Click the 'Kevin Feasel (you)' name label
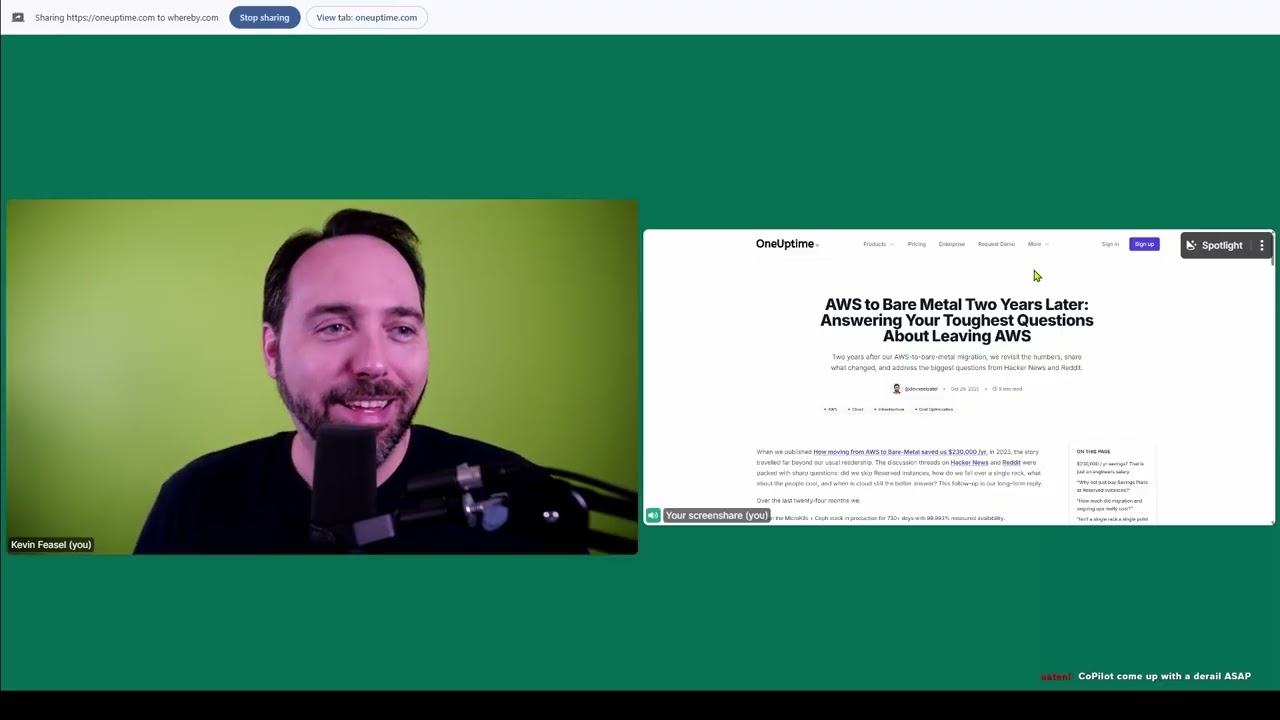 point(51,545)
